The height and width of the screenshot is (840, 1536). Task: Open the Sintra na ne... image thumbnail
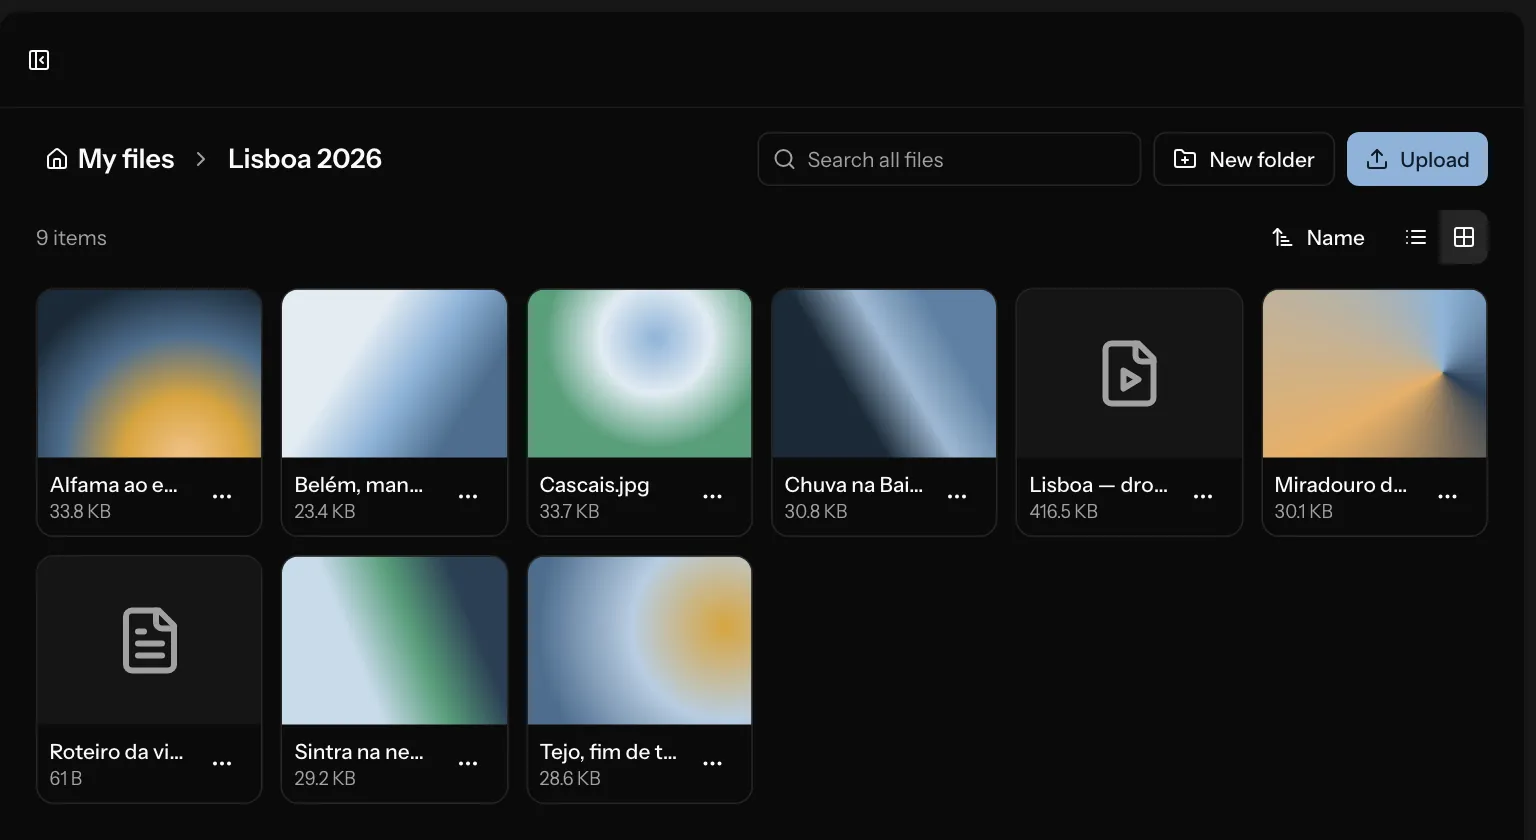[x=394, y=641]
